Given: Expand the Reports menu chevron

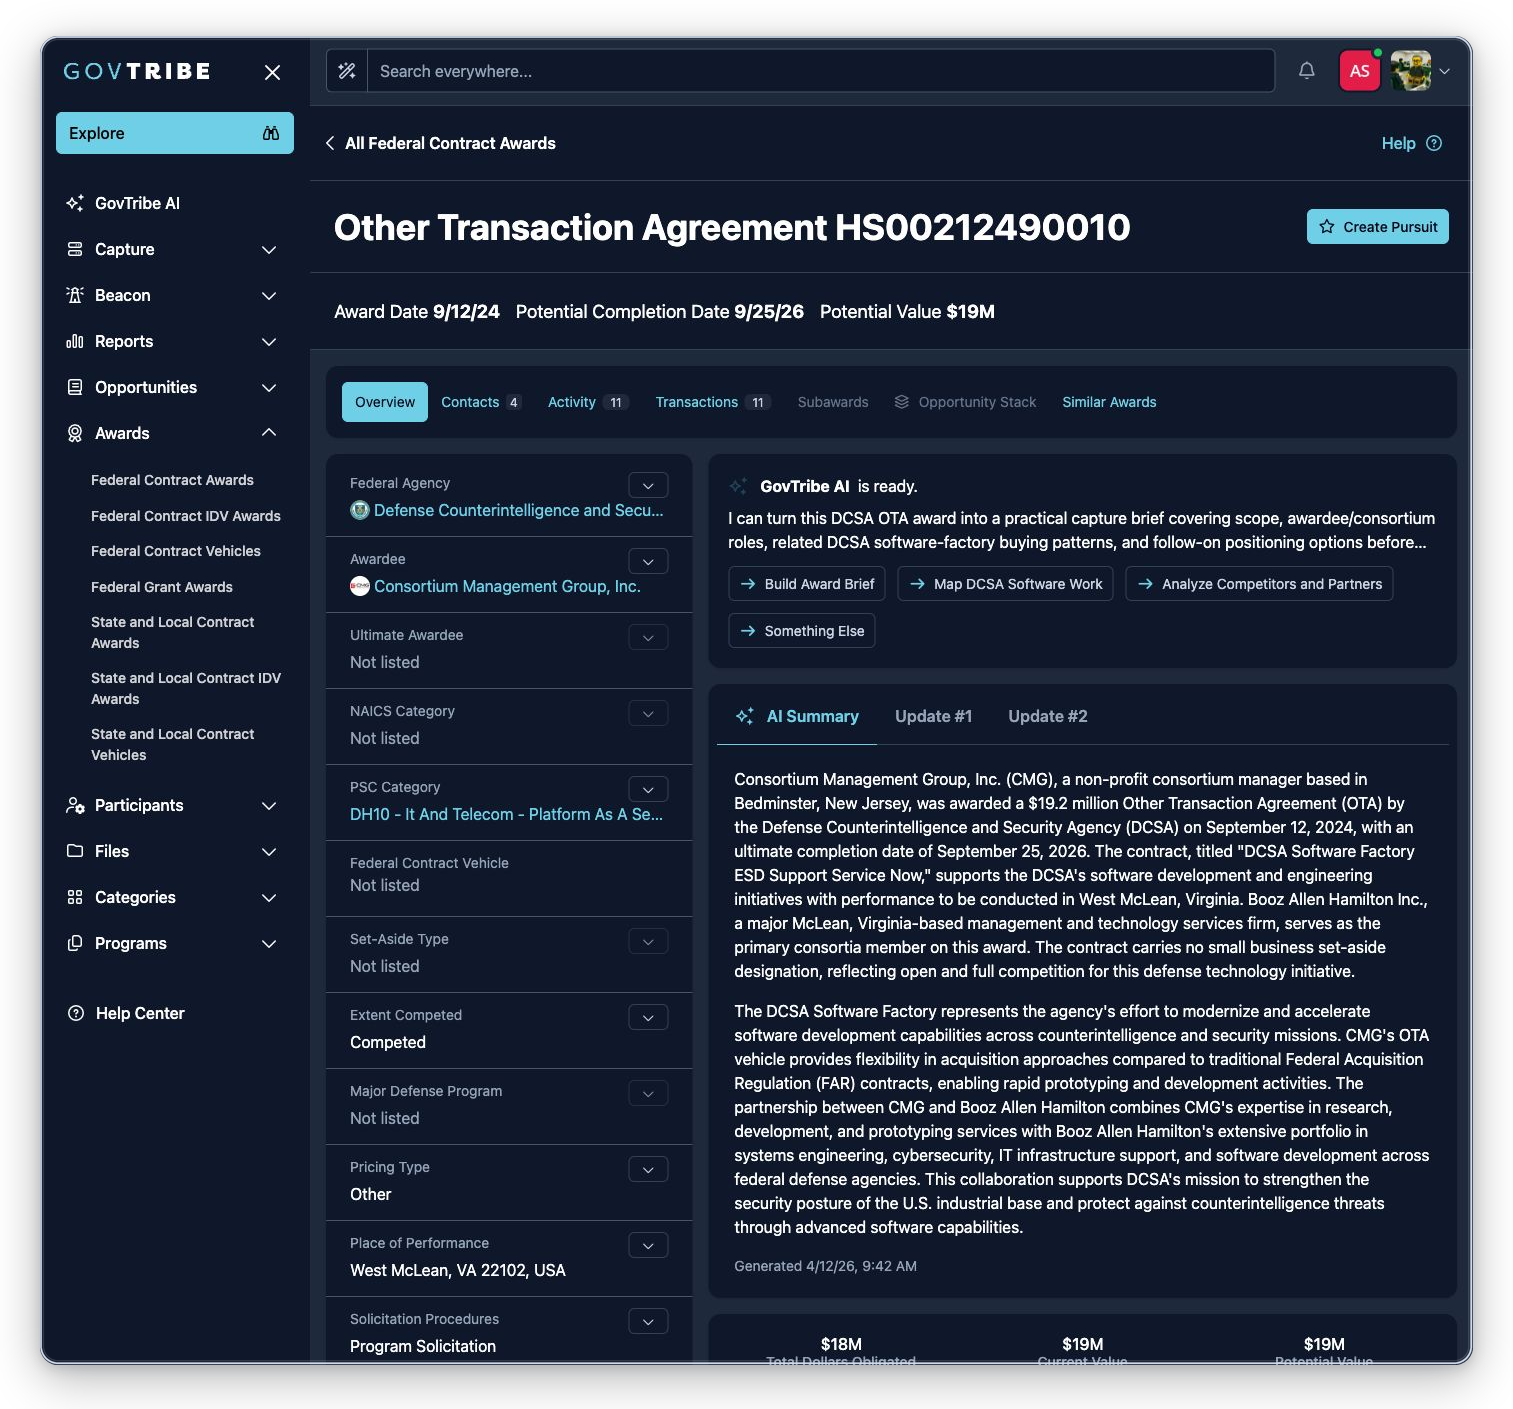Looking at the screenshot, I should 269,341.
